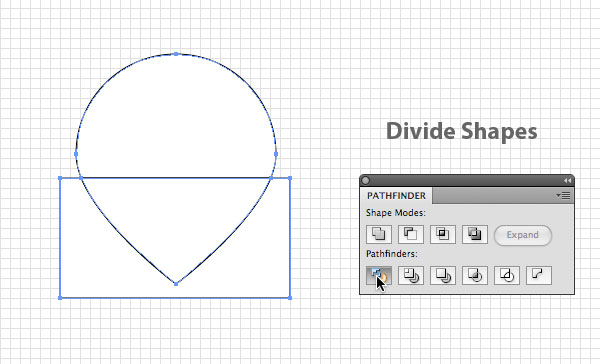Collapse the panel with double-arrow icon
Viewport: 600px width, 364px height.
[567, 180]
